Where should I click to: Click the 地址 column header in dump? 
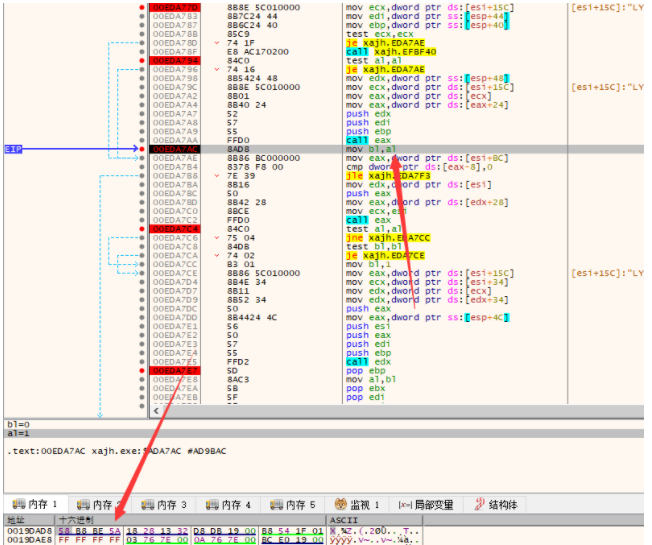29,520
